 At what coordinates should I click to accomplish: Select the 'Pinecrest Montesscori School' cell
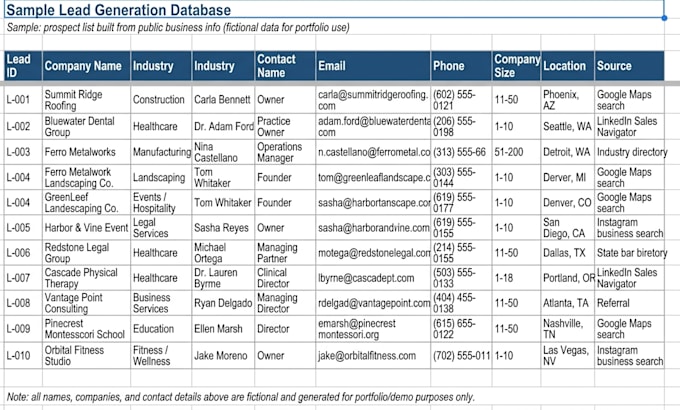(x=86, y=328)
